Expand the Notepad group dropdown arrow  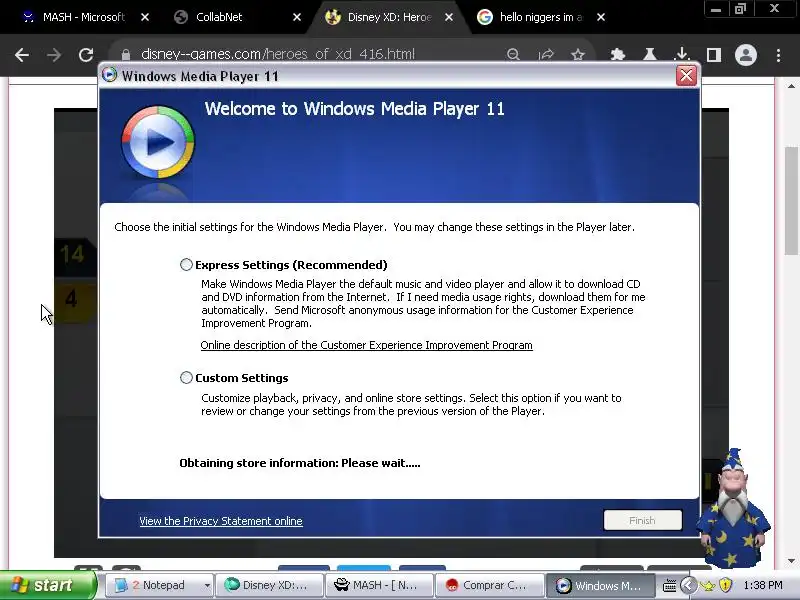(207, 585)
